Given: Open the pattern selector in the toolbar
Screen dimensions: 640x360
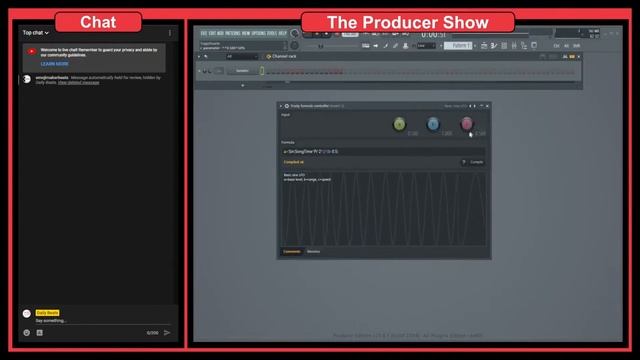Looking at the screenshot, I should tap(458, 46).
